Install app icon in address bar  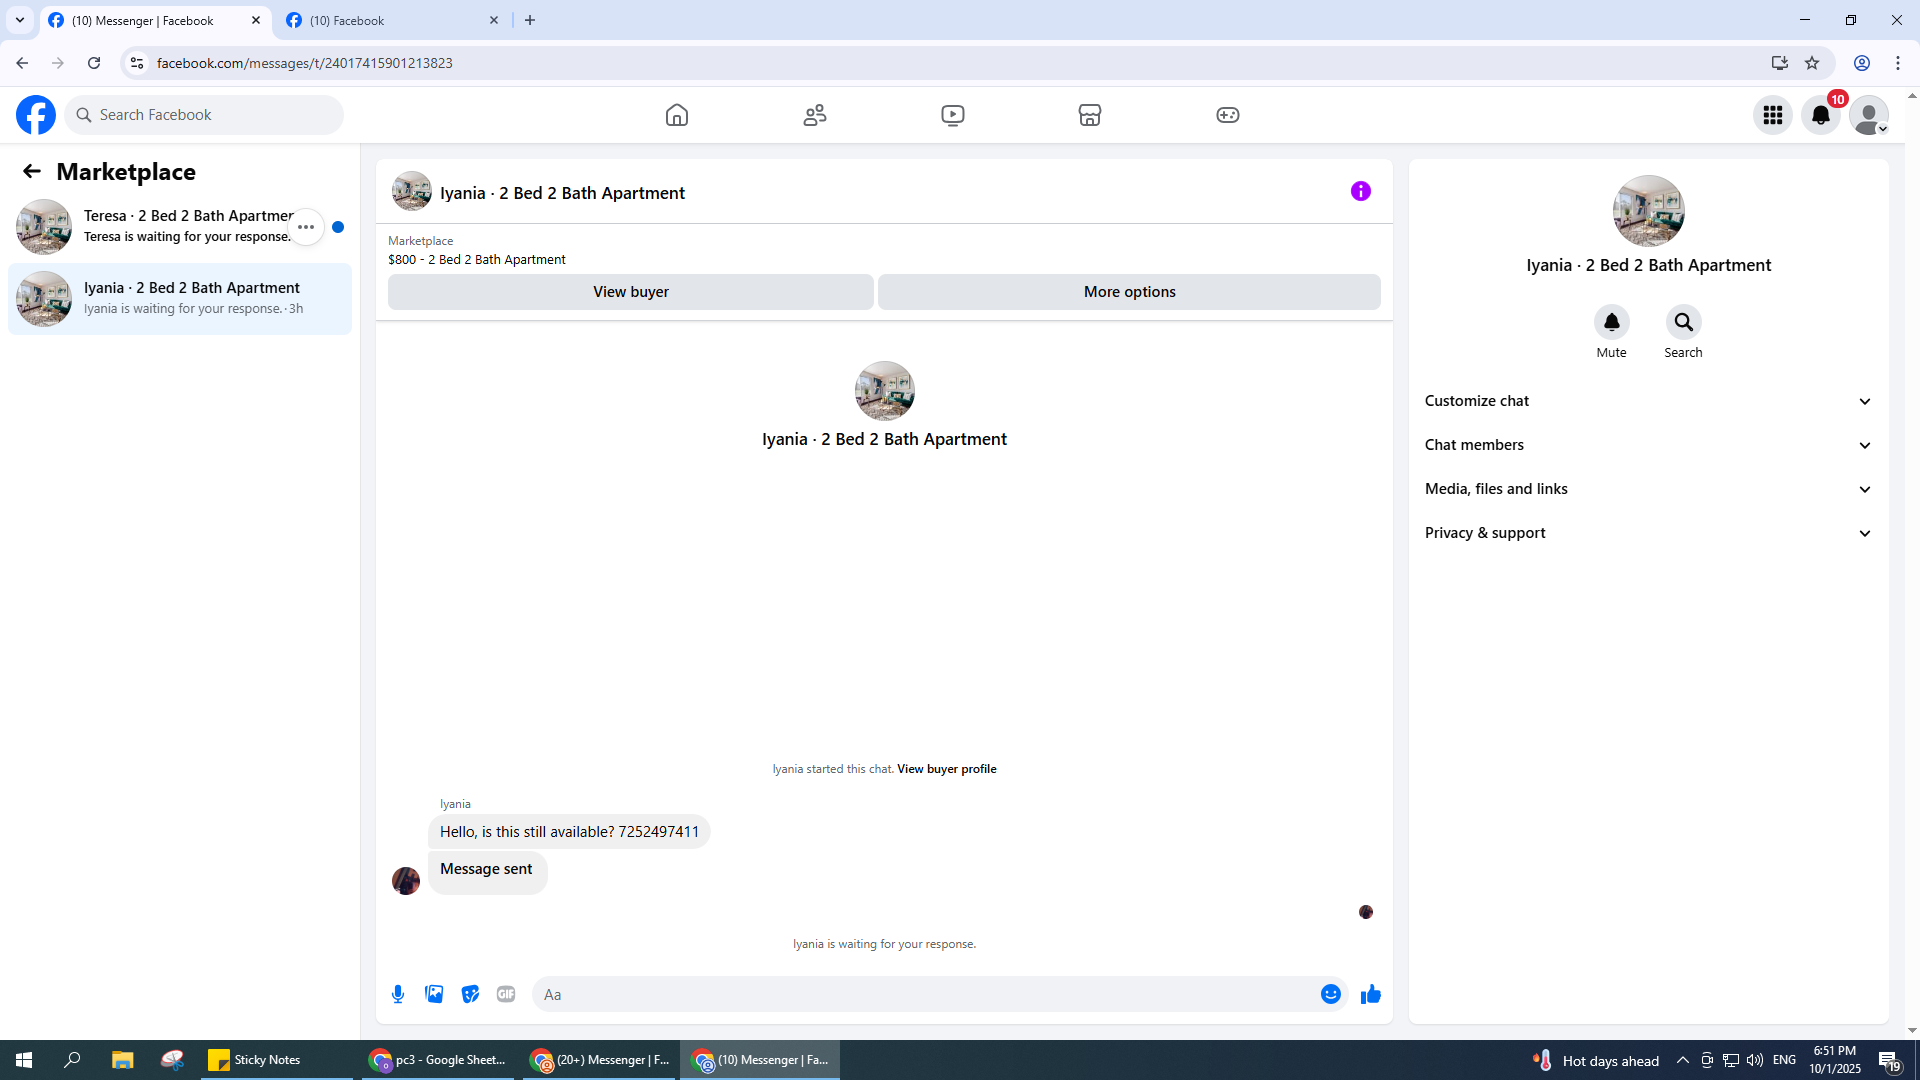pyautogui.click(x=1780, y=63)
